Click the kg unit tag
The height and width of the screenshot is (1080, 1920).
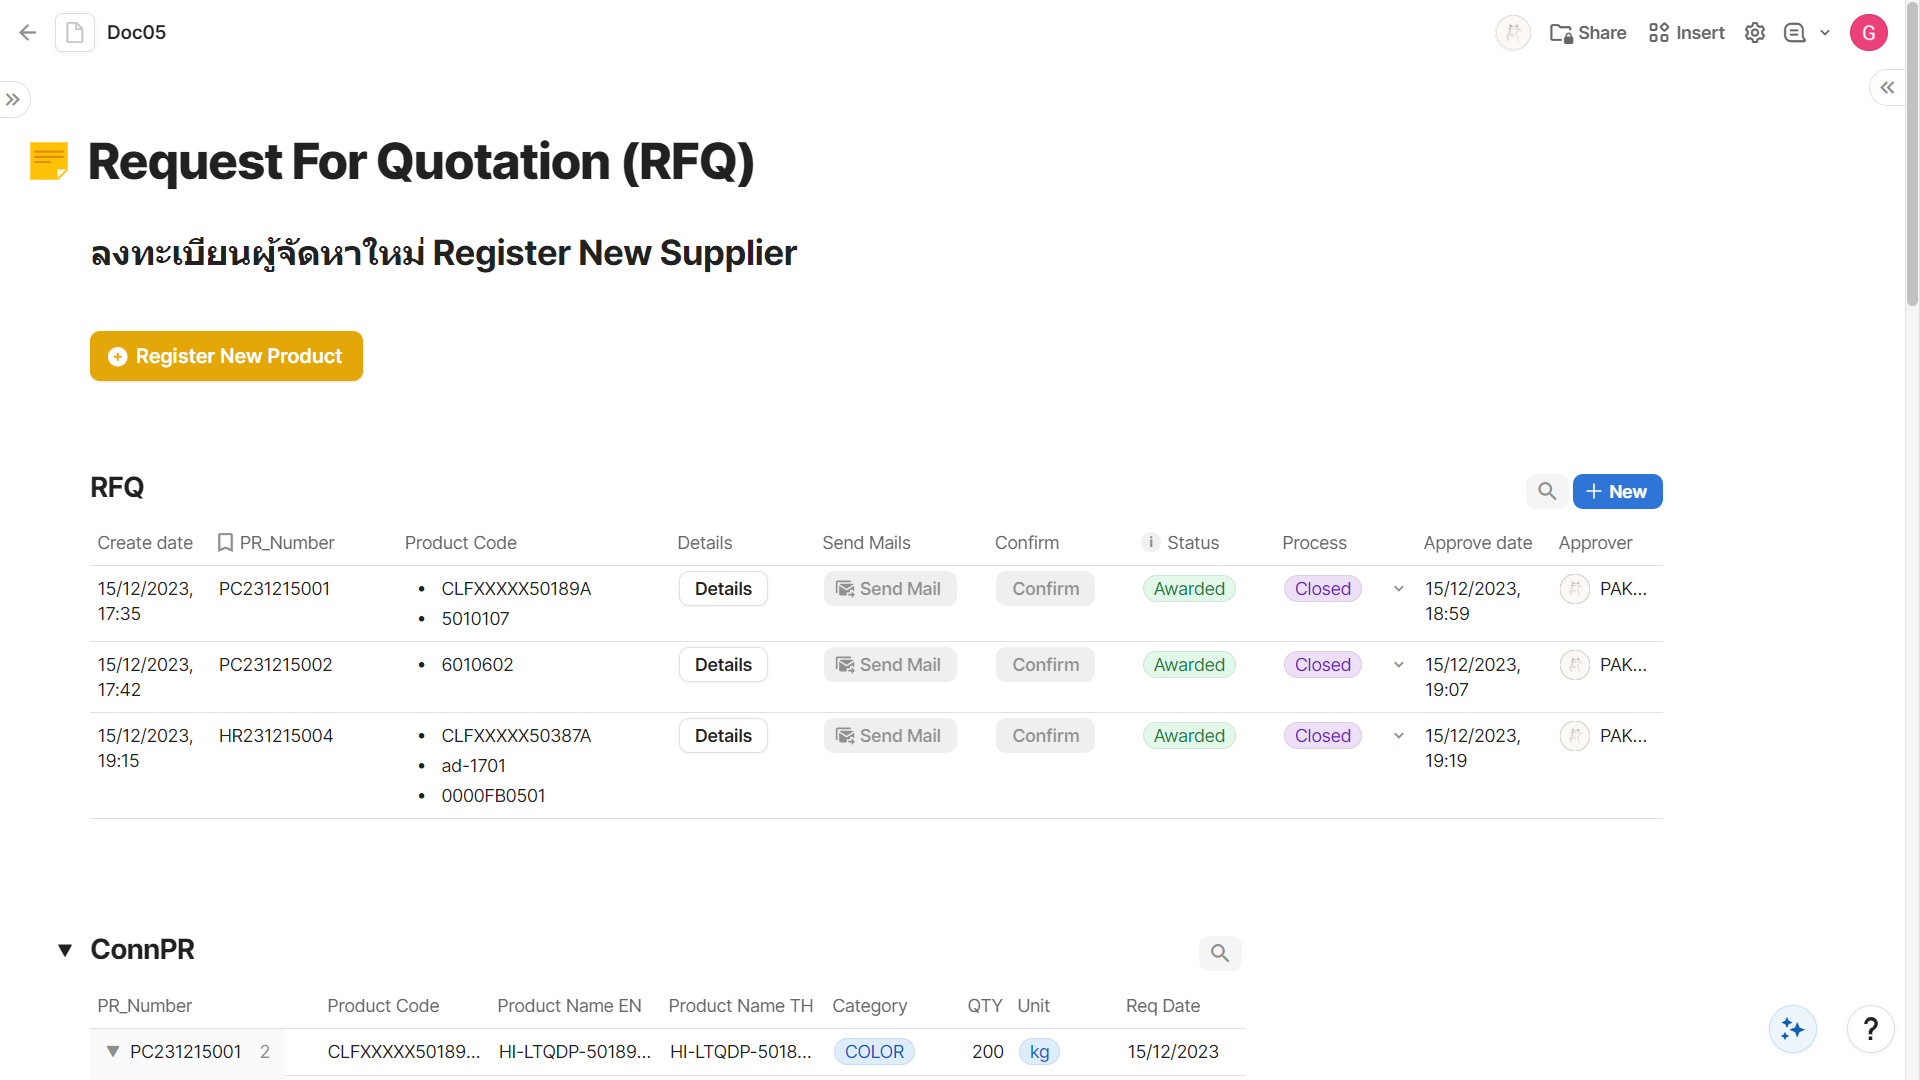pyautogui.click(x=1039, y=1052)
